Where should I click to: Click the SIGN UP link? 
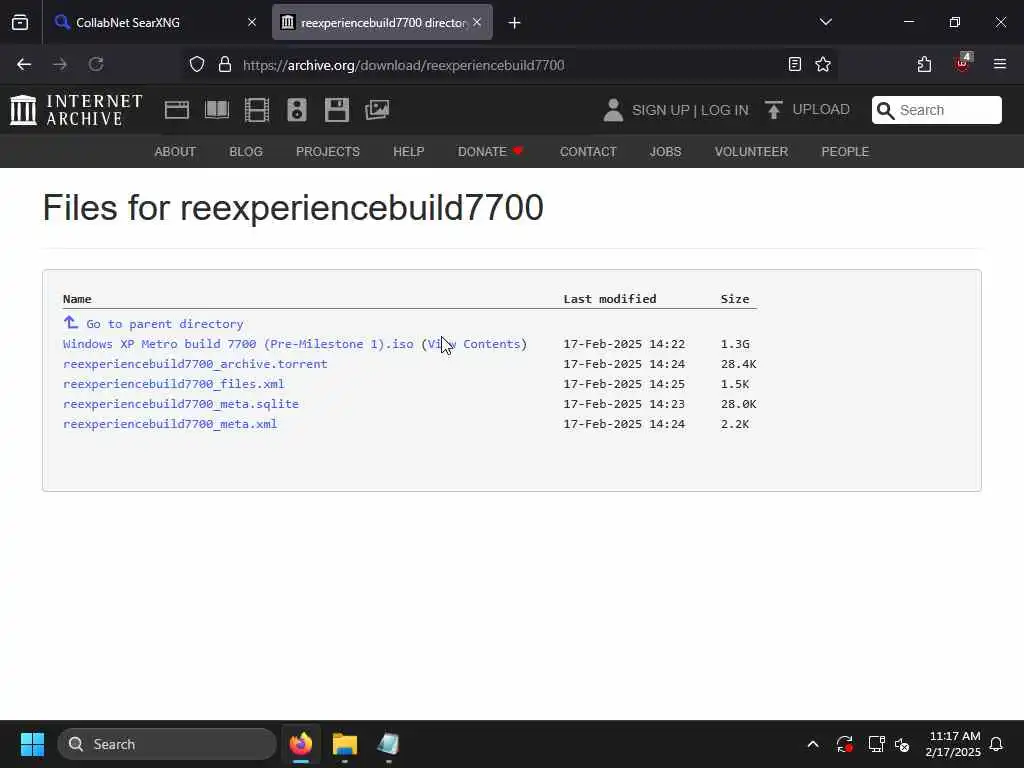(660, 110)
